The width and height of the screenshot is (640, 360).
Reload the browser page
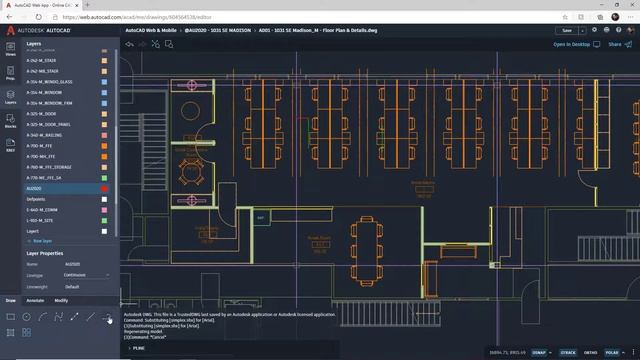pyautogui.click(x=38, y=17)
